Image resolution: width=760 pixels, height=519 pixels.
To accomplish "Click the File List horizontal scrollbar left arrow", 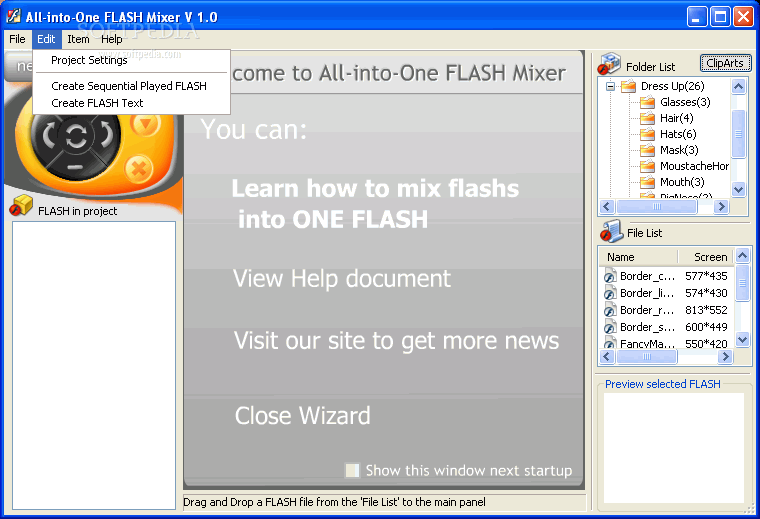I will point(607,357).
